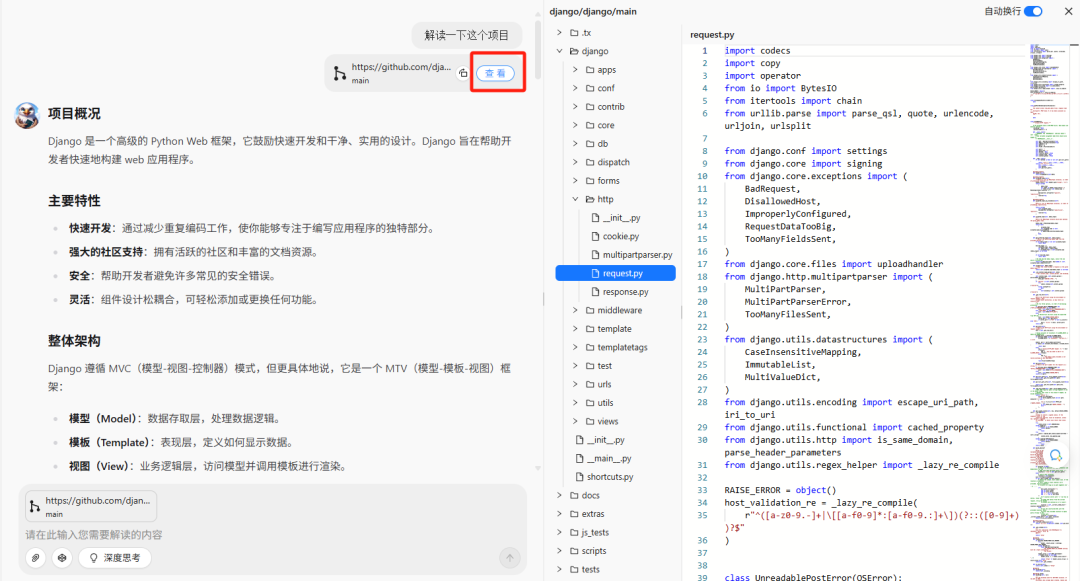Image resolution: width=1080 pixels, height=581 pixels.
Task: Click the folder icon of conf
Action: (x=590, y=88)
